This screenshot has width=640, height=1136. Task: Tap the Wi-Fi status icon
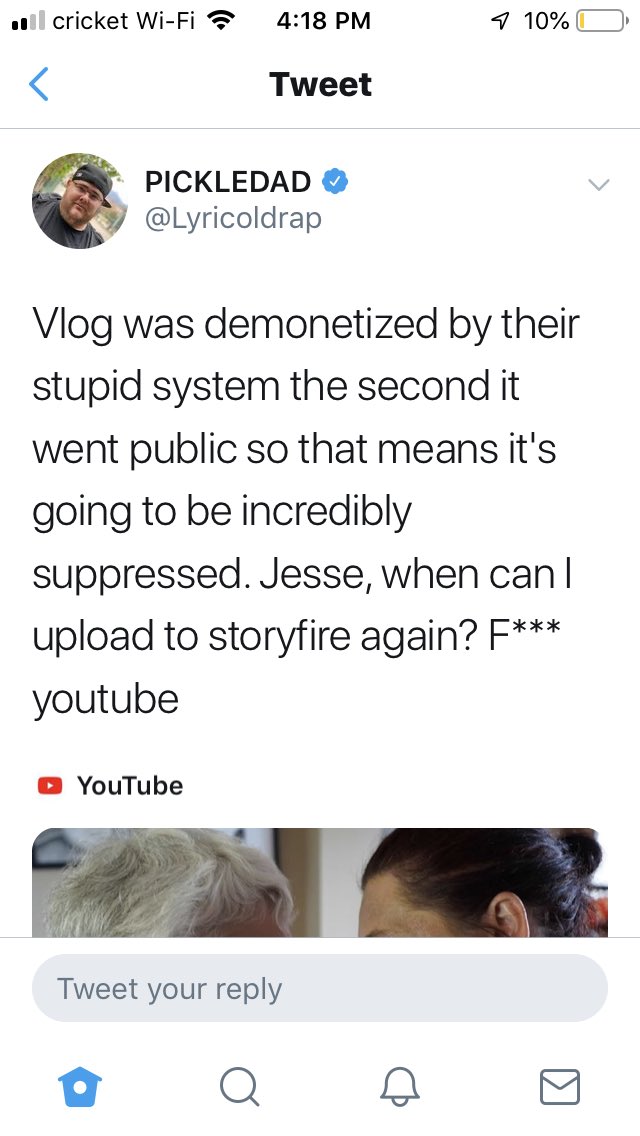pos(223,21)
